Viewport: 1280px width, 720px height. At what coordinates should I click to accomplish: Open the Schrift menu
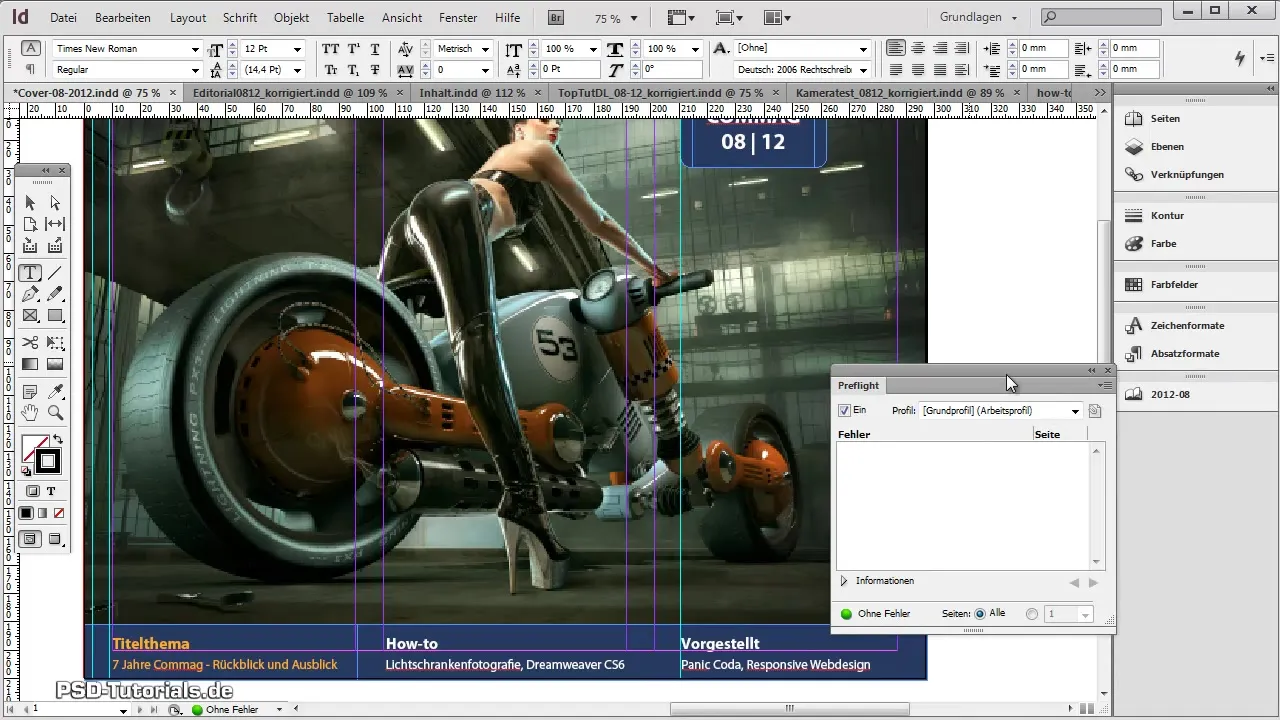(240, 18)
